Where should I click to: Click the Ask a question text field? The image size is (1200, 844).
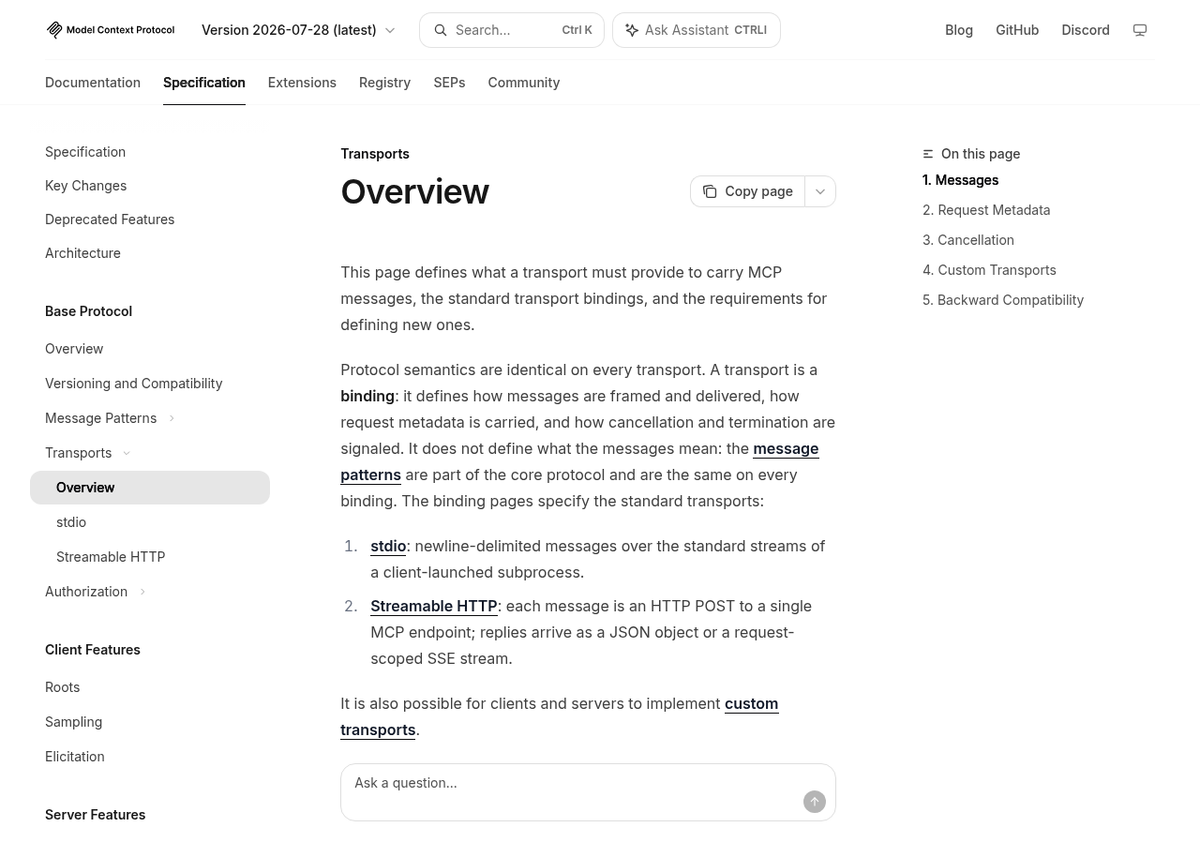pos(588,792)
